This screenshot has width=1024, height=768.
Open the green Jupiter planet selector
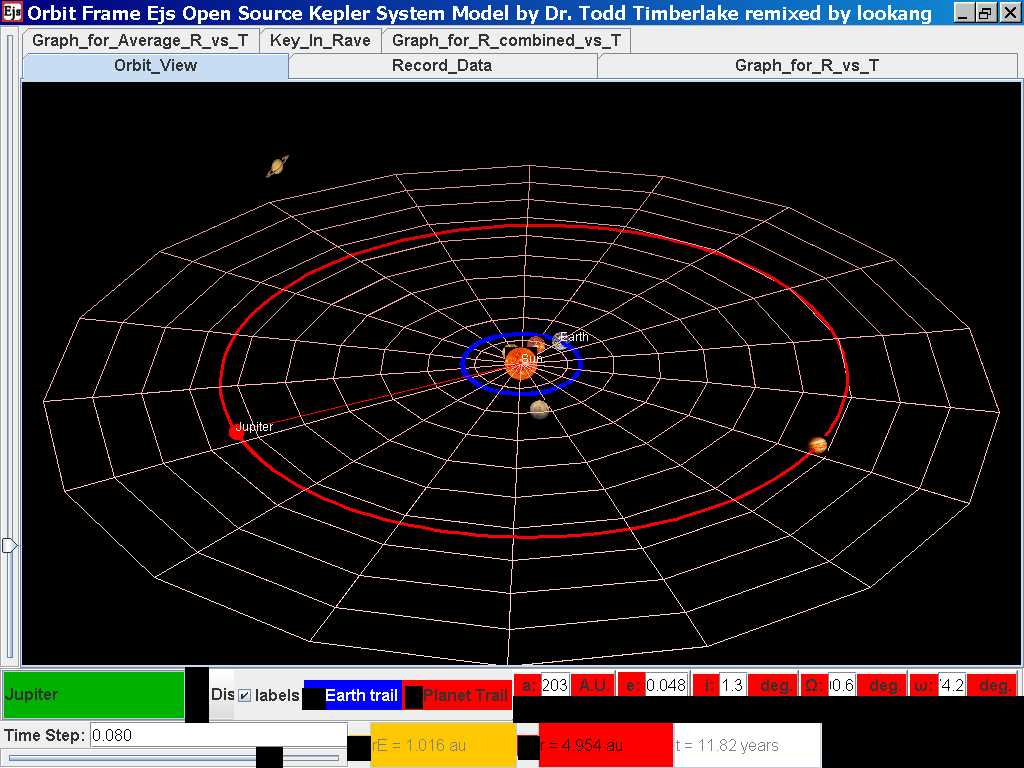93,694
